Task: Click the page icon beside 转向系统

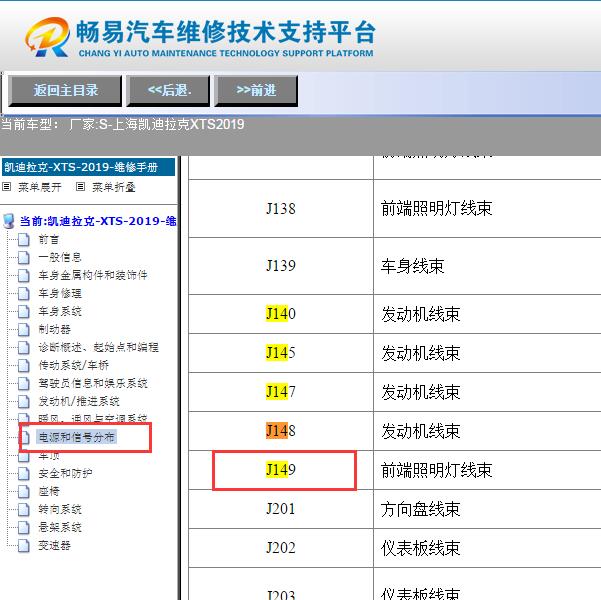Action: 24,509
